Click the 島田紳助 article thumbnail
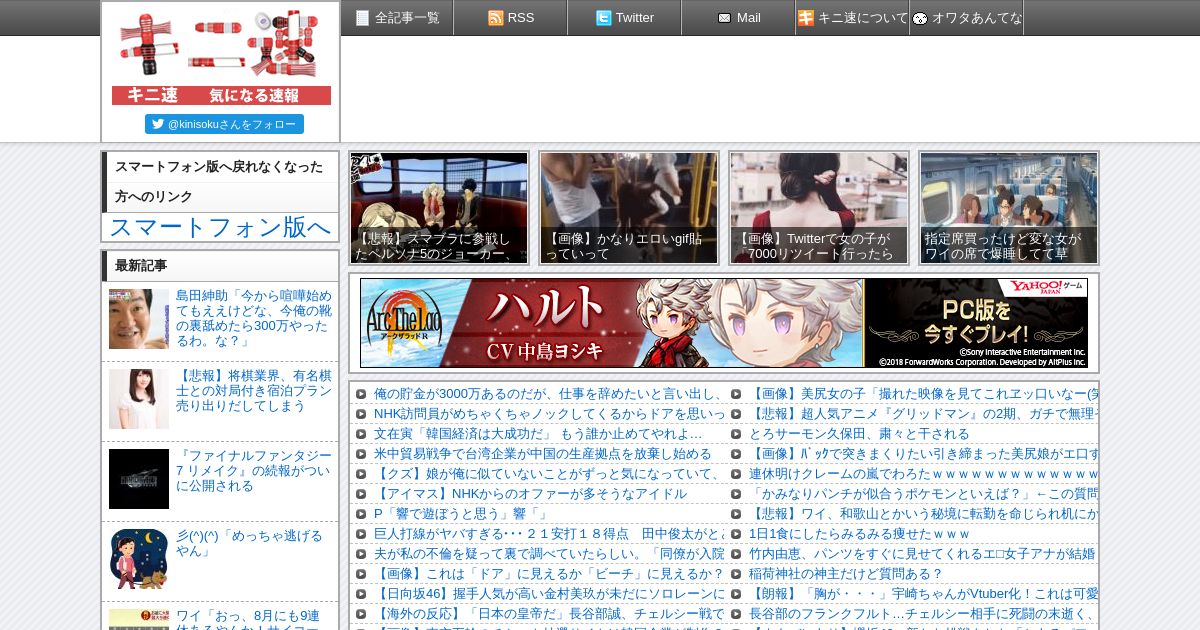This screenshot has height=630, width=1200. pyautogui.click(x=139, y=319)
